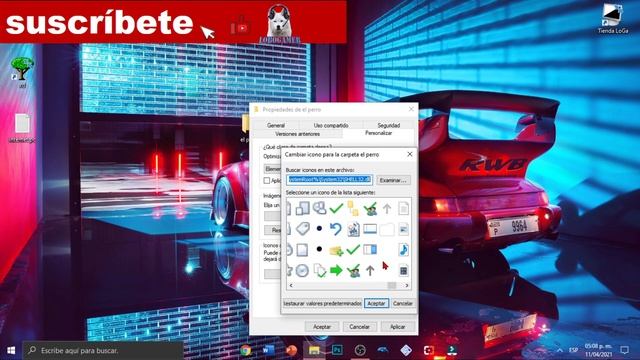Open File Explorer from taskbar
This screenshot has height=360, width=640.
pyautogui.click(x=314, y=350)
